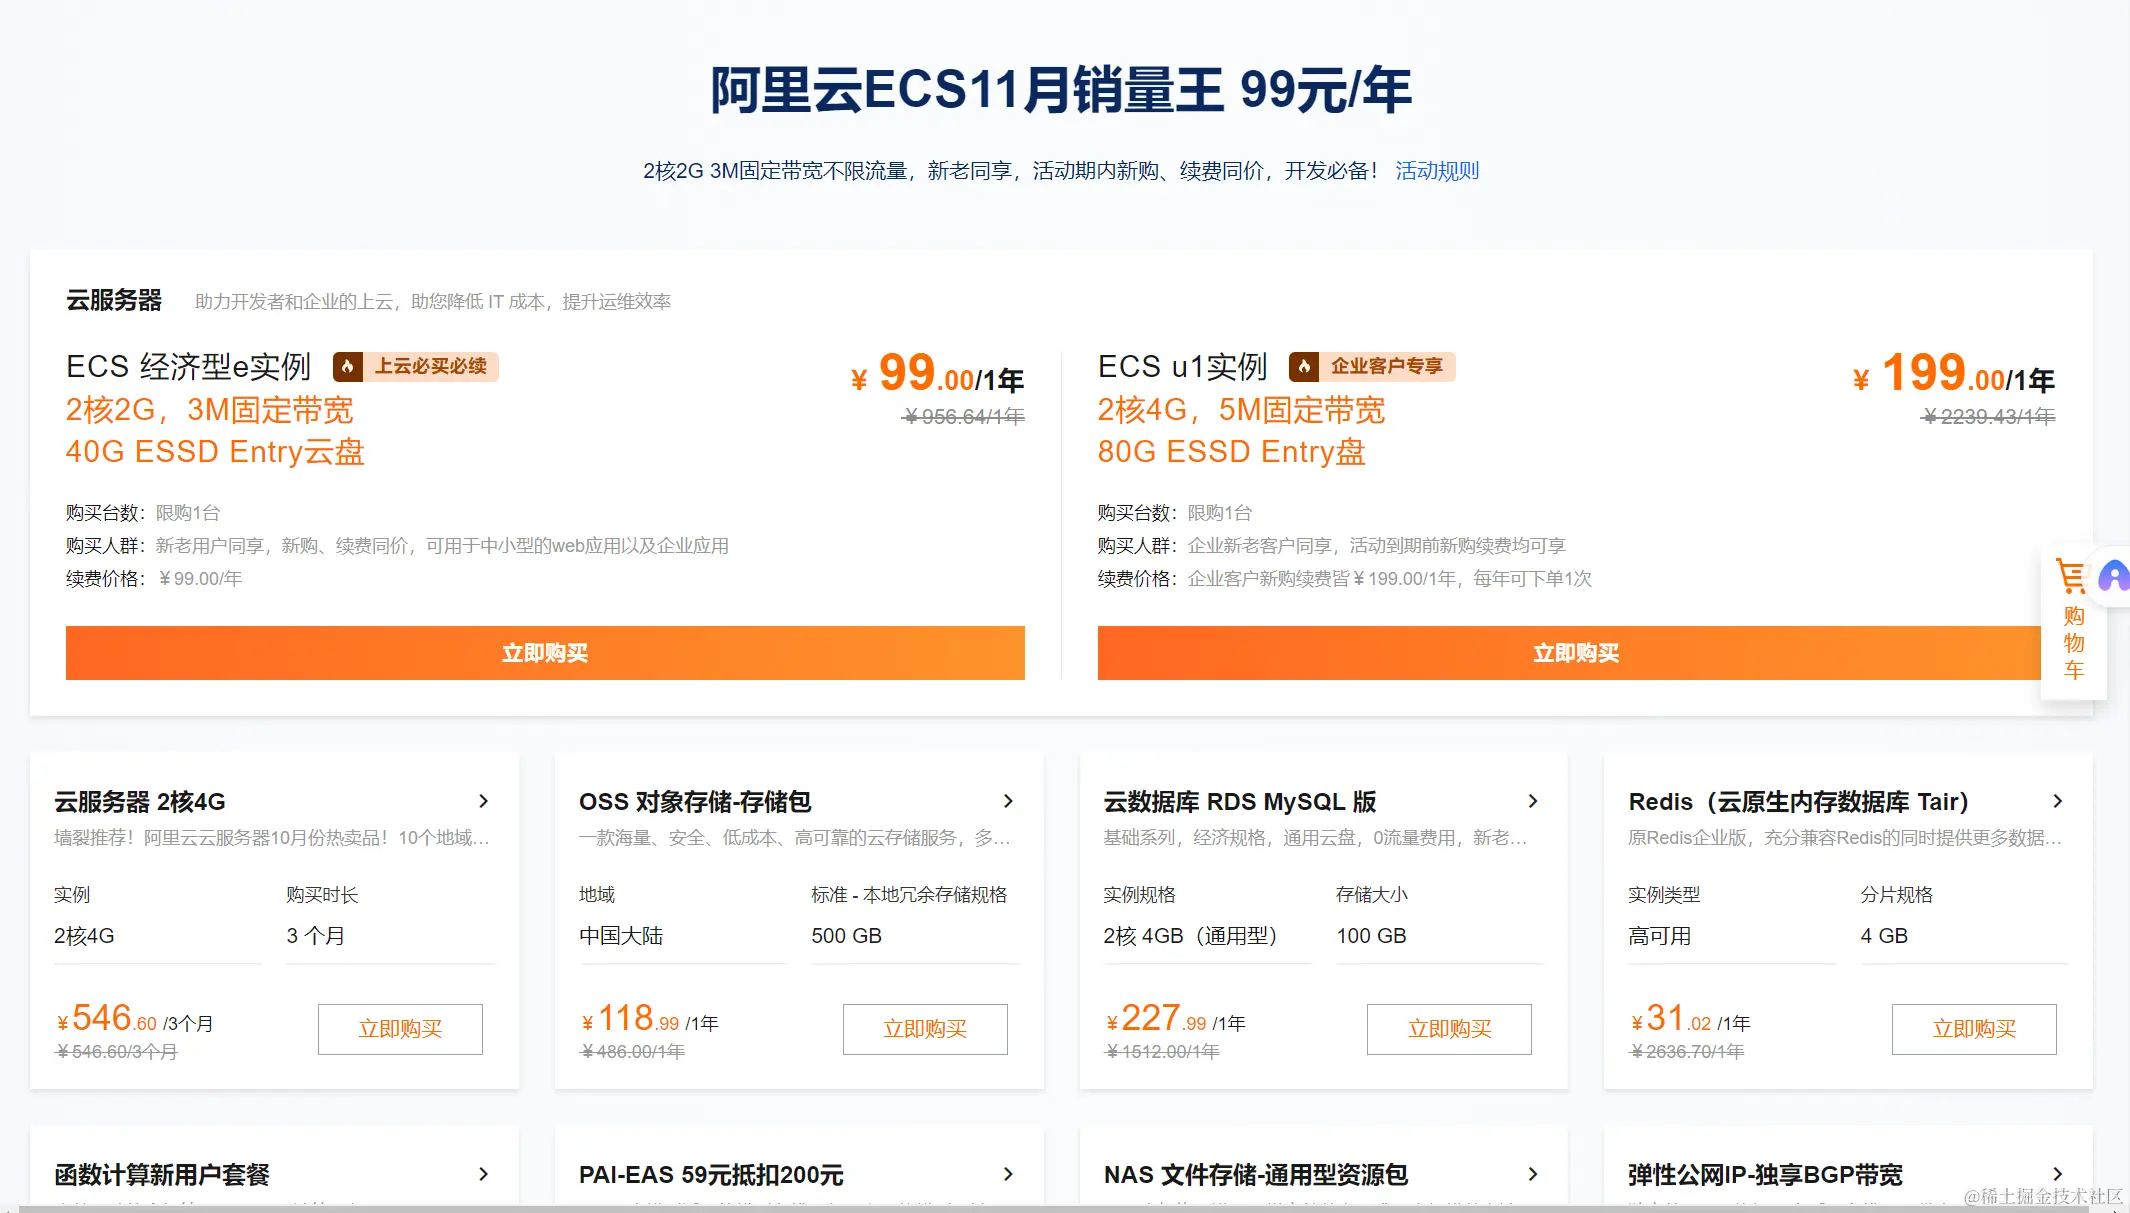The width and height of the screenshot is (2130, 1213).
Task: Expand 云数据库 RDS MySQL 版 card arrow
Action: point(1533,801)
